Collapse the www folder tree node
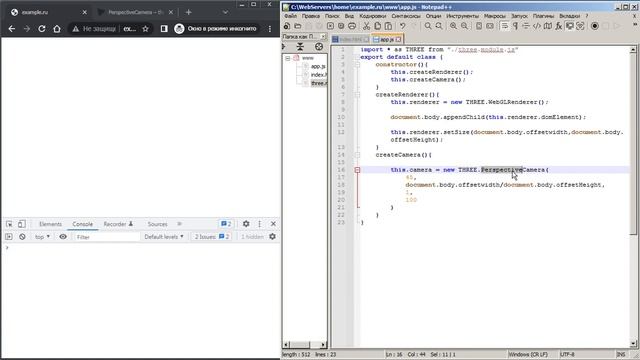 coord(288,58)
